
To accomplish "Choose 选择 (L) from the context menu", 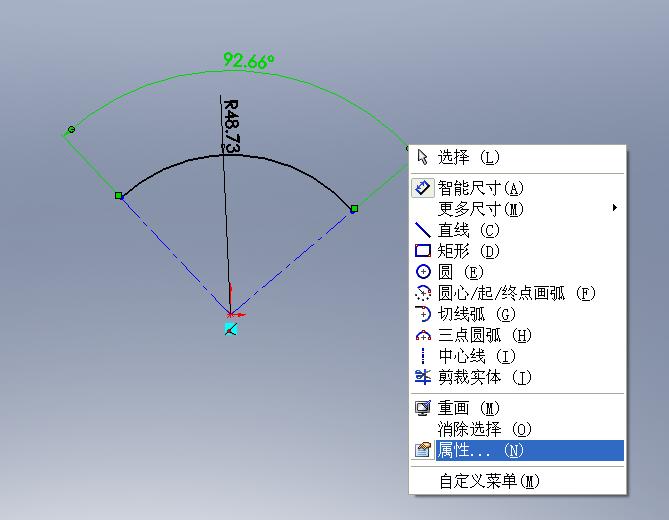I will 518,157.
